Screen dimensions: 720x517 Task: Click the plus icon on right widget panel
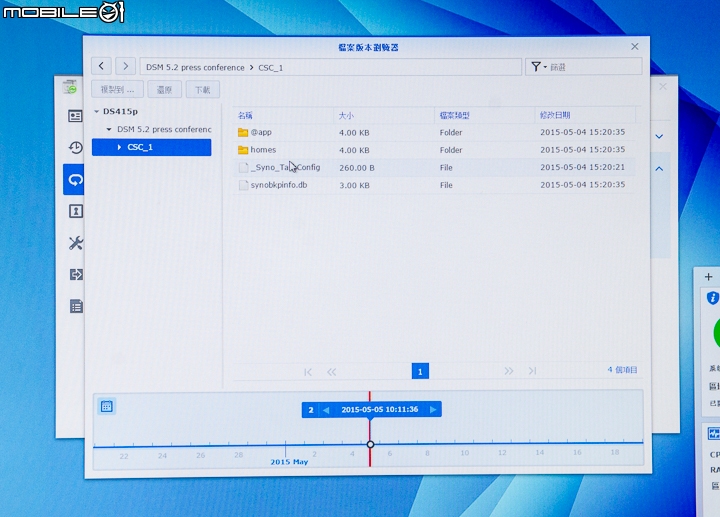pyautogui.click(x=709, y=277)
